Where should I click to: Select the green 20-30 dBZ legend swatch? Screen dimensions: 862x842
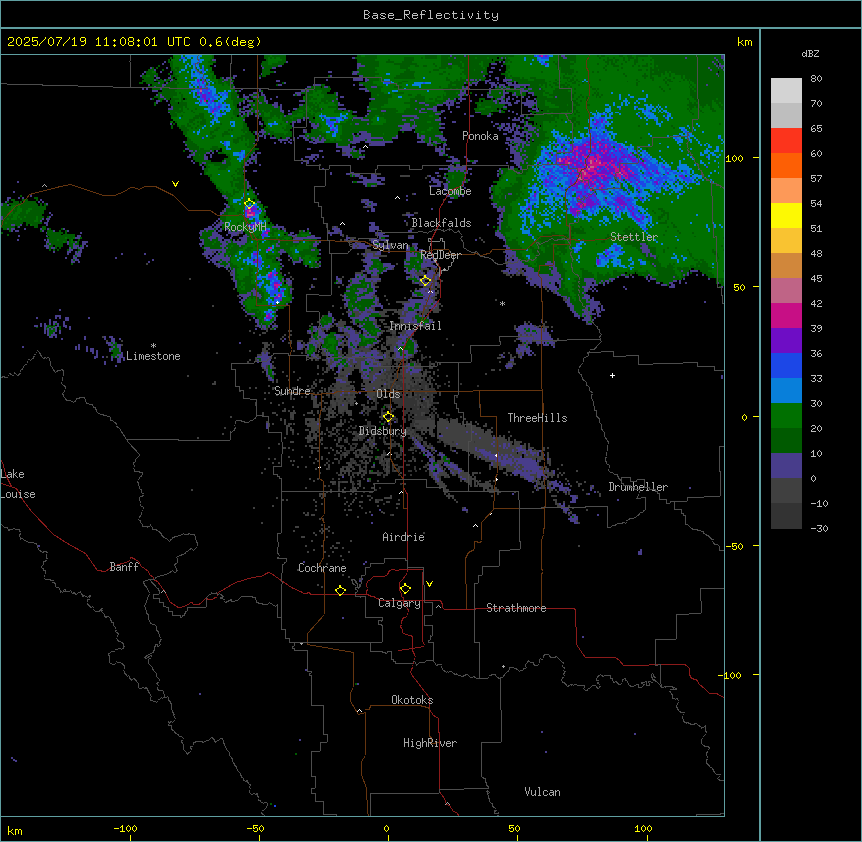click(786, 416)
